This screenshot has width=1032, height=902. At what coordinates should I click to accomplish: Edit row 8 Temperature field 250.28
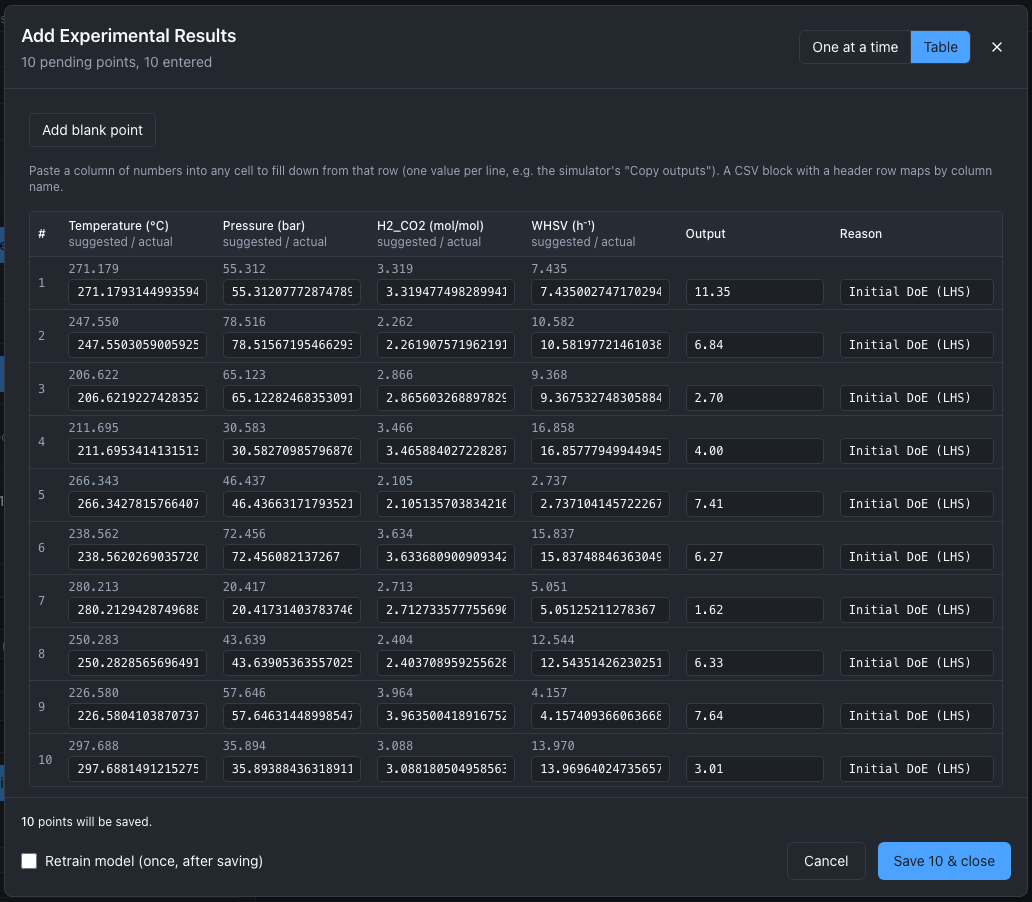tap(138, 663)
